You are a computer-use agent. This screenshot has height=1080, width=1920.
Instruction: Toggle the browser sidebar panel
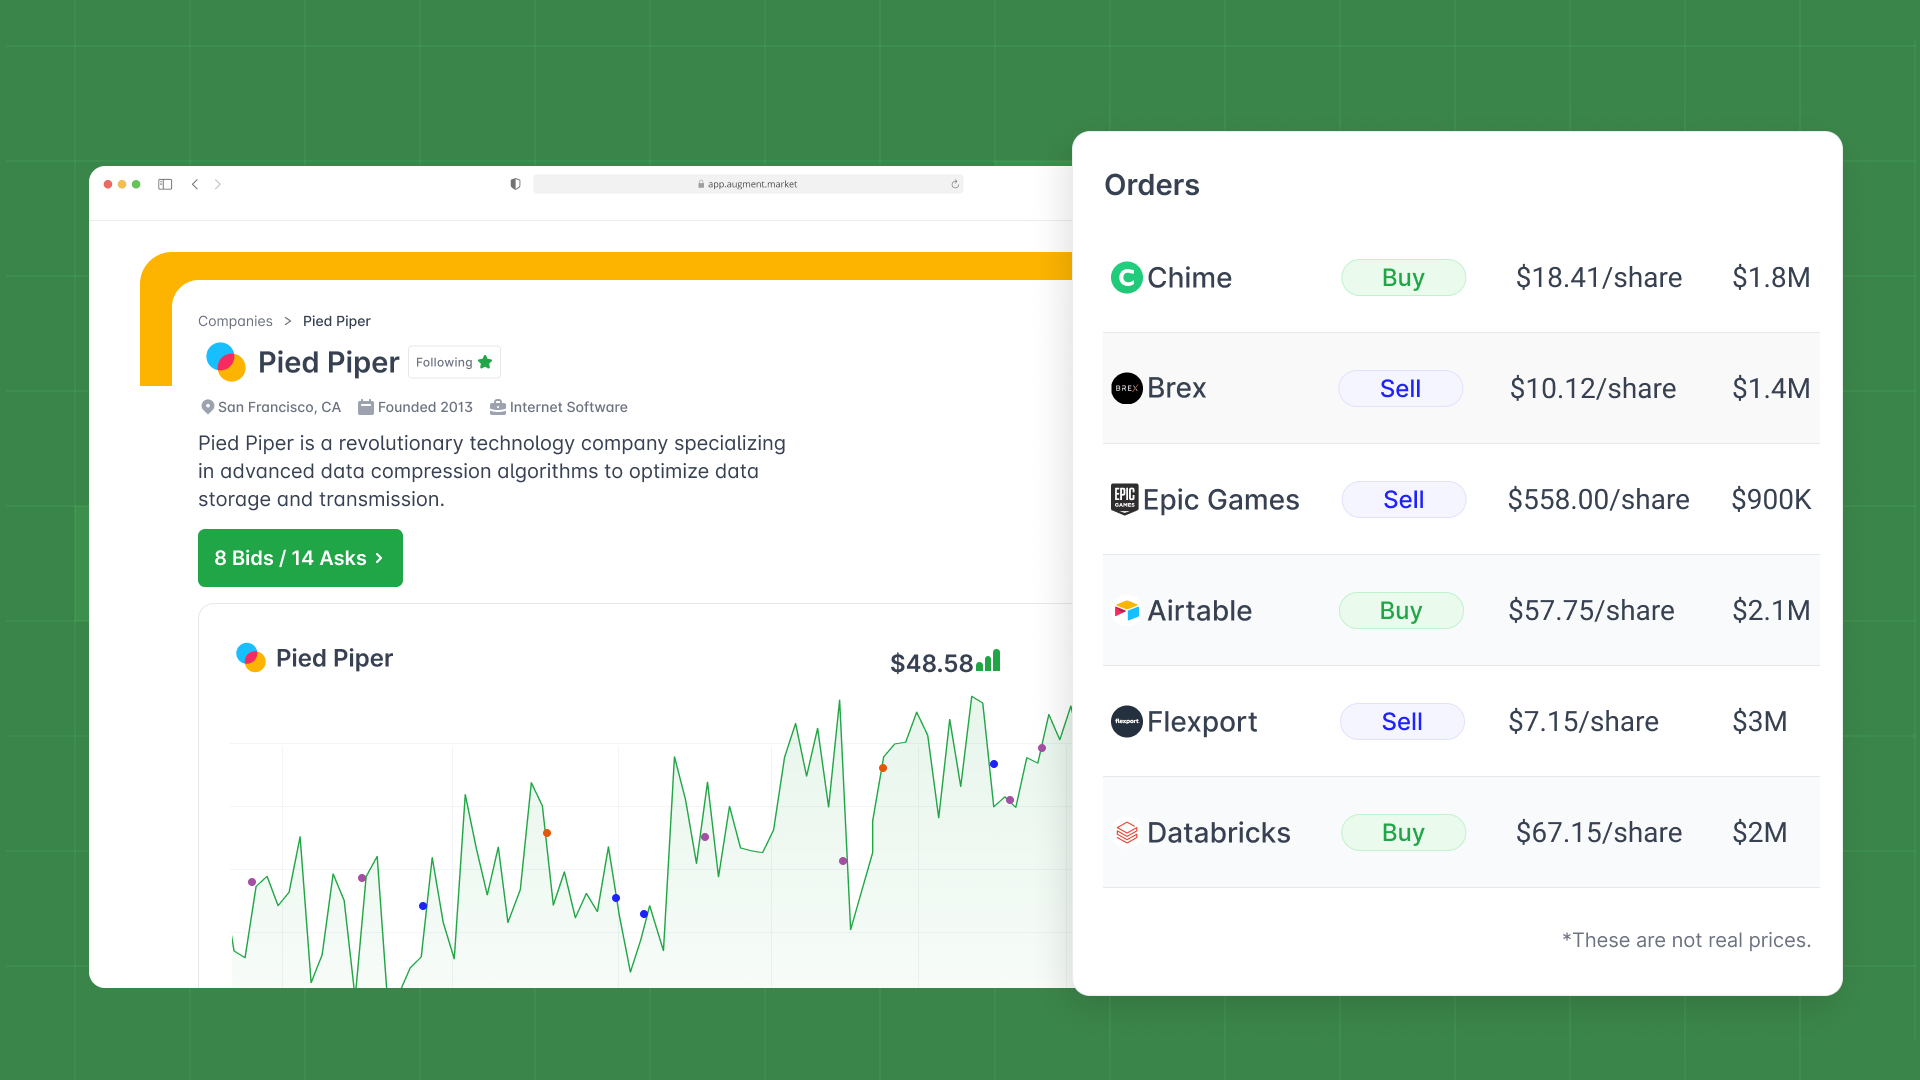point(165,184)
